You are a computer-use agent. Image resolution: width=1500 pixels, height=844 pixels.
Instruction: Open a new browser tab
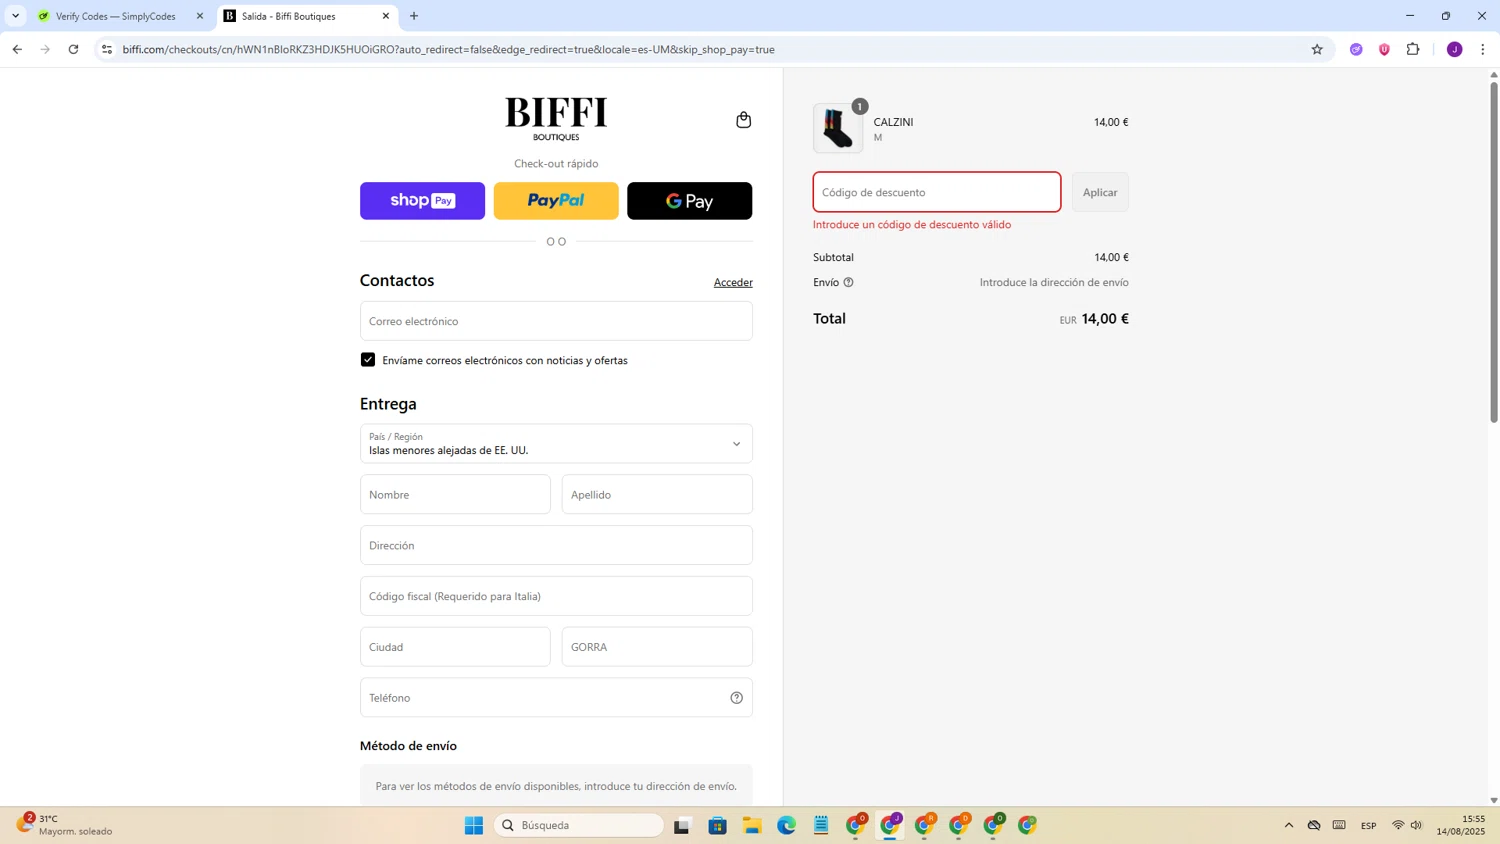point(414,16)
